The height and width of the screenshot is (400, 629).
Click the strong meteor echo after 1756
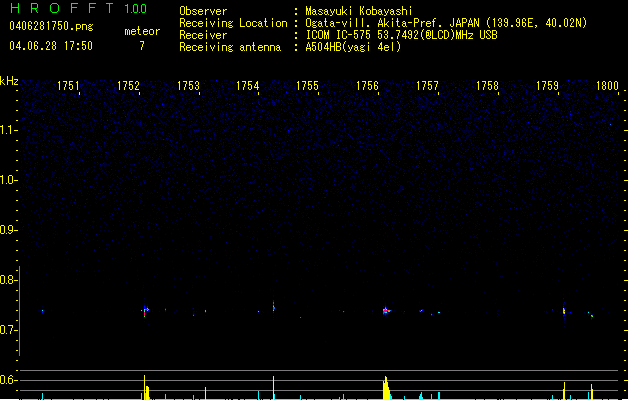pyautogui.click(x=386, y=311)
